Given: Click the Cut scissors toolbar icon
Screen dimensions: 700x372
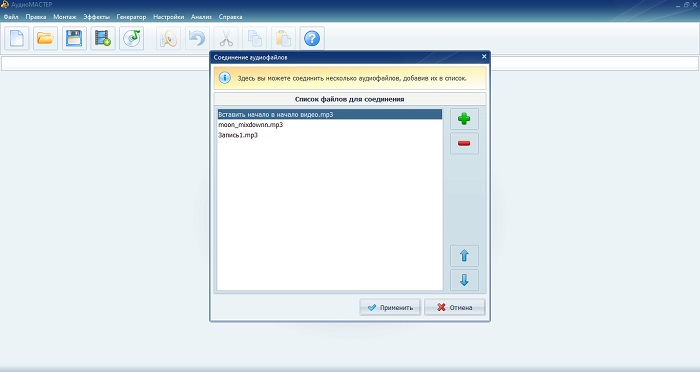Looking at the screenshot, I should pyautogui.click(x=226, y=38).
